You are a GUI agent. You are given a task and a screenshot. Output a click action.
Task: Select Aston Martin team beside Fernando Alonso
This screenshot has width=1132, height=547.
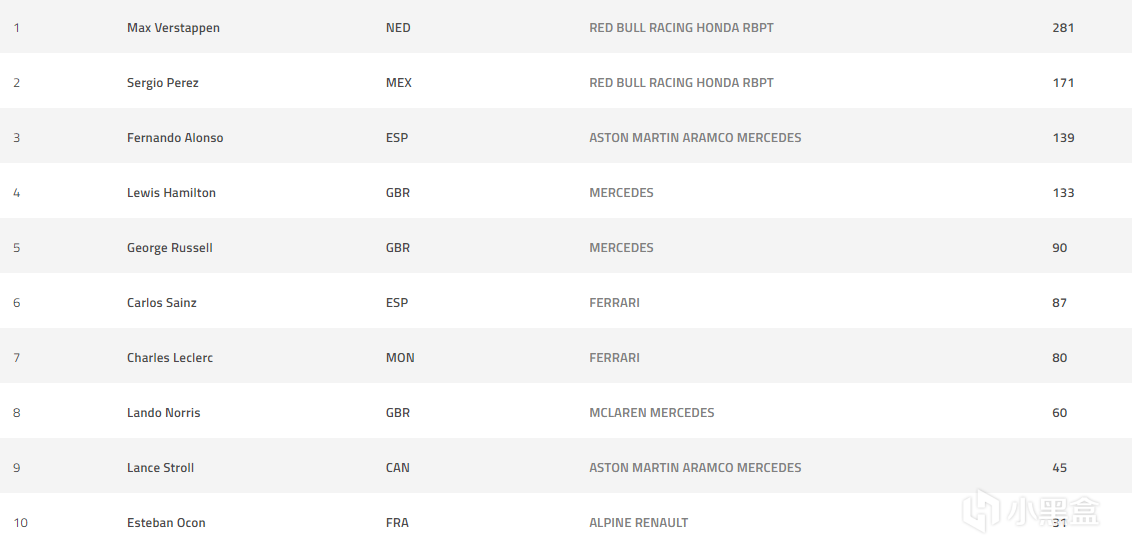pyautogui.click(x=695, y=138)
